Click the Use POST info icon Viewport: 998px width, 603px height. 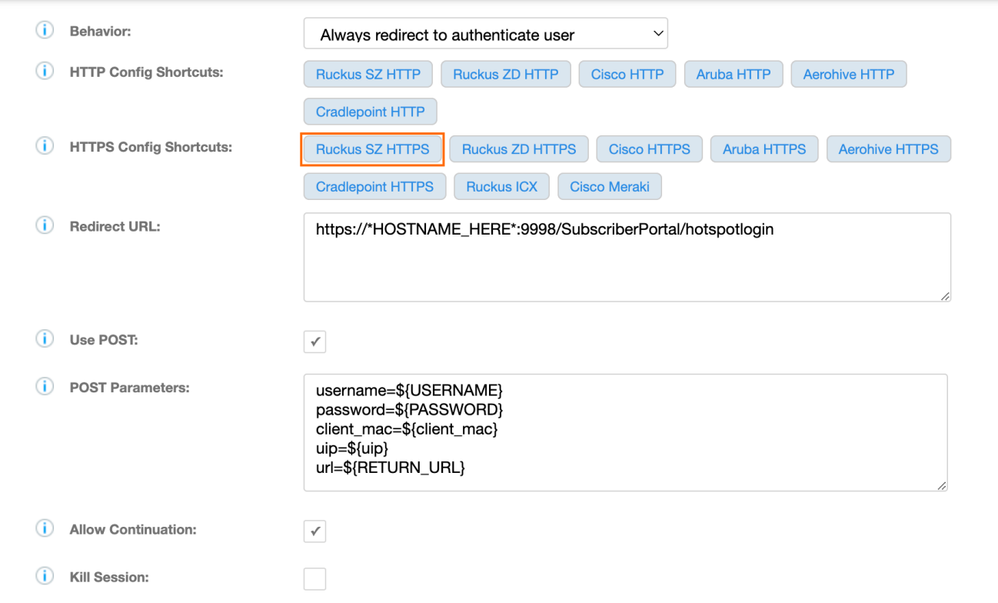point(45,340)
